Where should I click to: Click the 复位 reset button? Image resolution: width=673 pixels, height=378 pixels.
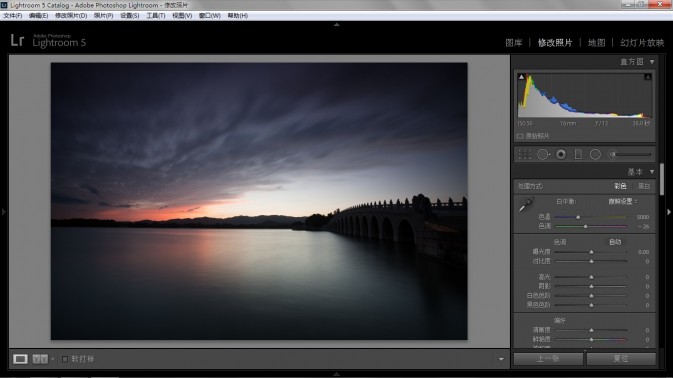pyautogui.click(x=621, y=358)
